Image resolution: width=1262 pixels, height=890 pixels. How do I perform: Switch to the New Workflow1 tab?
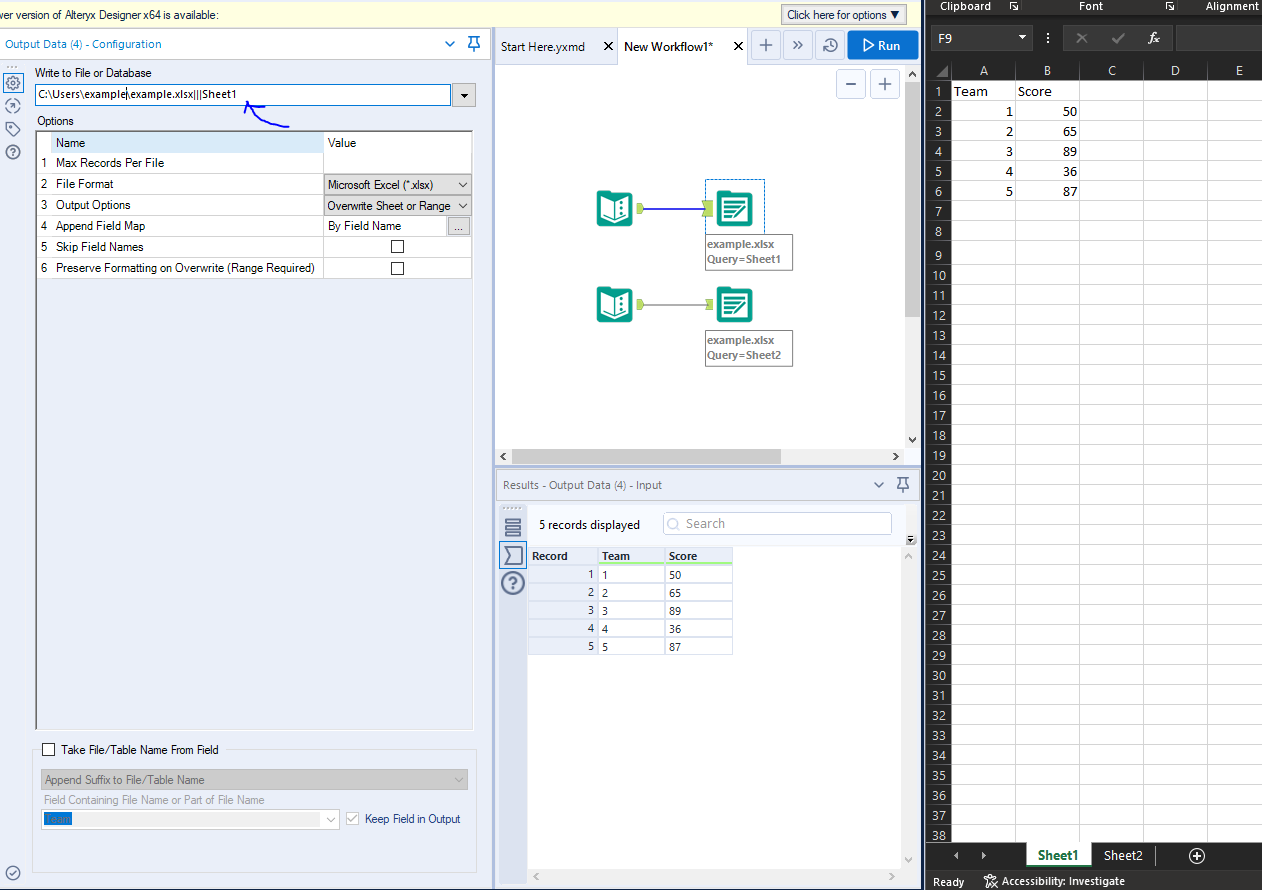668,46
